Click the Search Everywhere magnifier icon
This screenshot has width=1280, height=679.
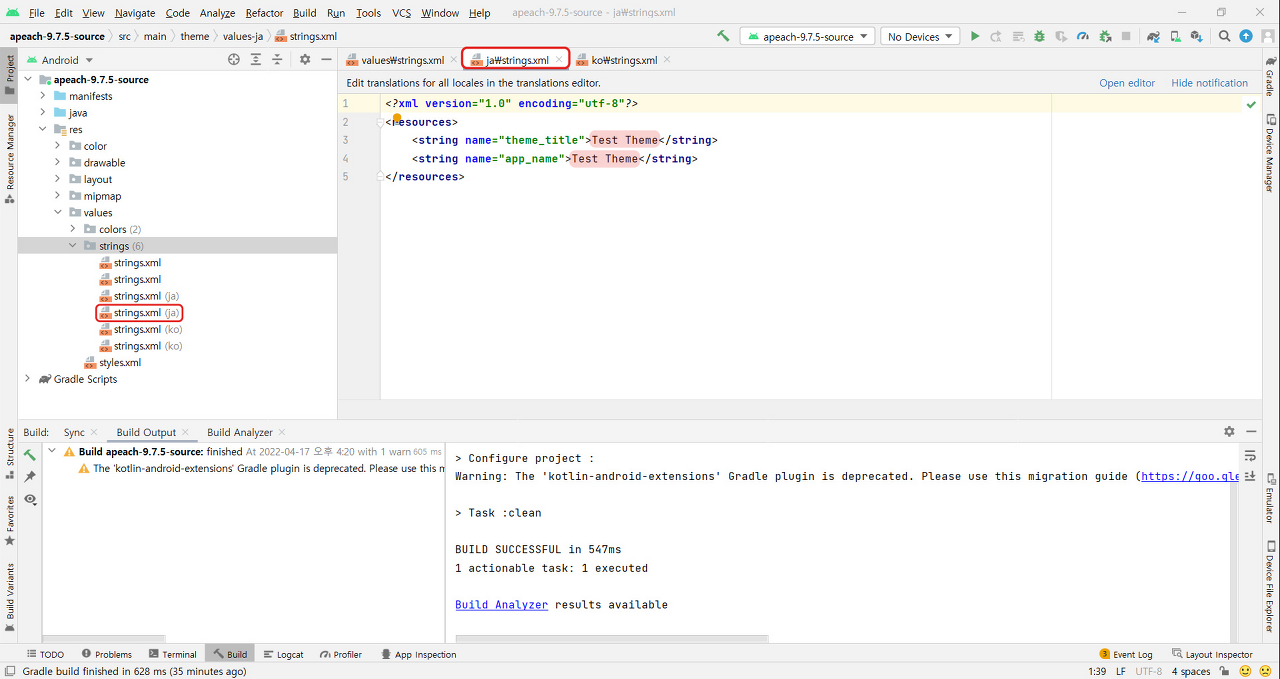coord(1225,36)
